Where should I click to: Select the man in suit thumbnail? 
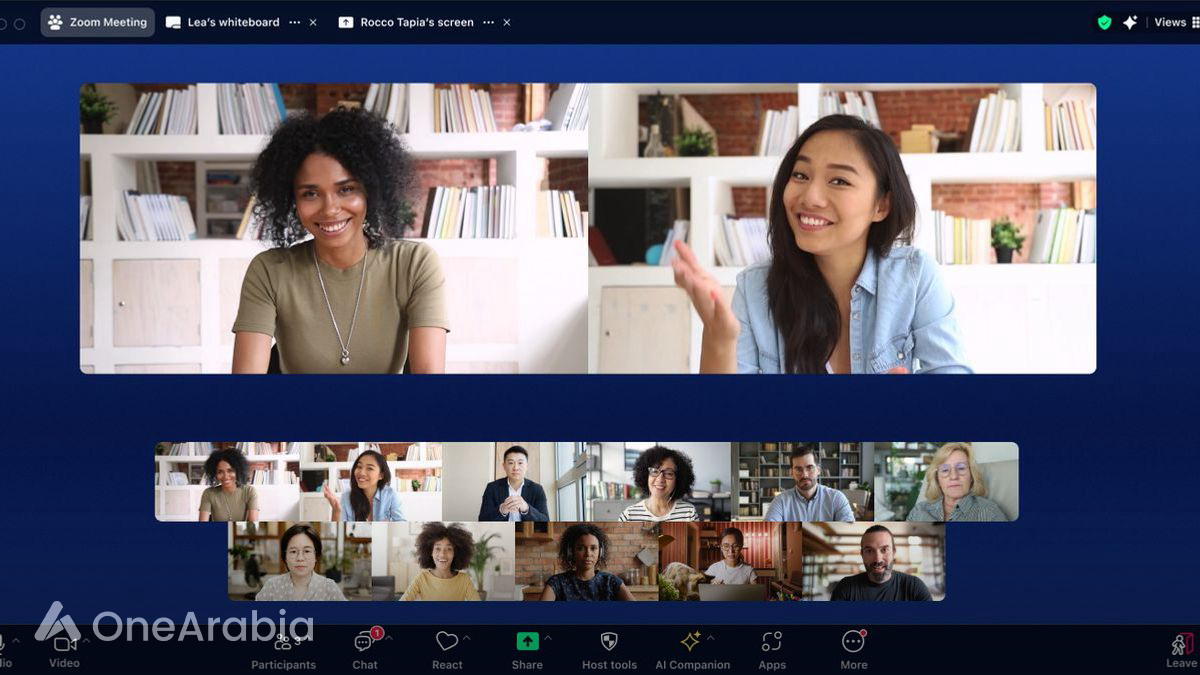pos(513,482)
